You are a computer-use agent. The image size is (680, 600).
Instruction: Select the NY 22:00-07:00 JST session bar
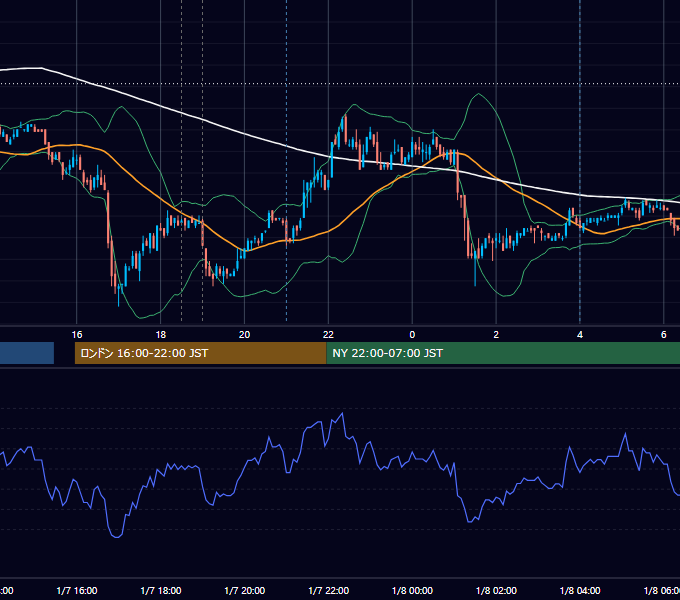[x=503, y=353]
